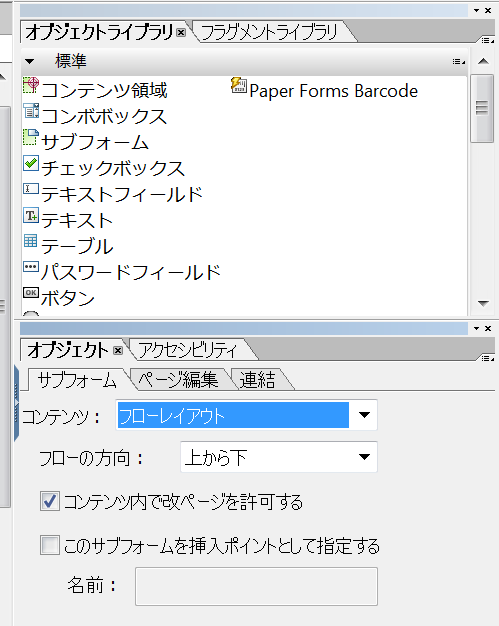The image size is (499, 626).
Task: Open the ページ編集 sub-tab
Action: [x=178, y=380]
